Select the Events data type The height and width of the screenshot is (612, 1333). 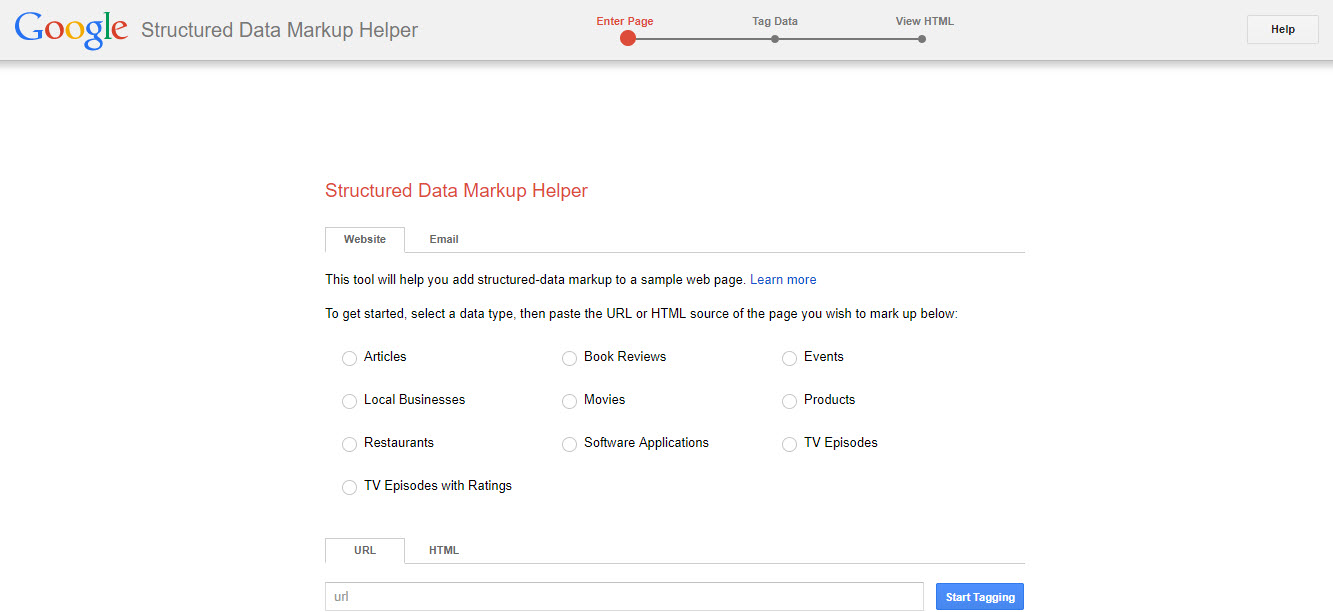pyautogui.click(x=789, y=358)
